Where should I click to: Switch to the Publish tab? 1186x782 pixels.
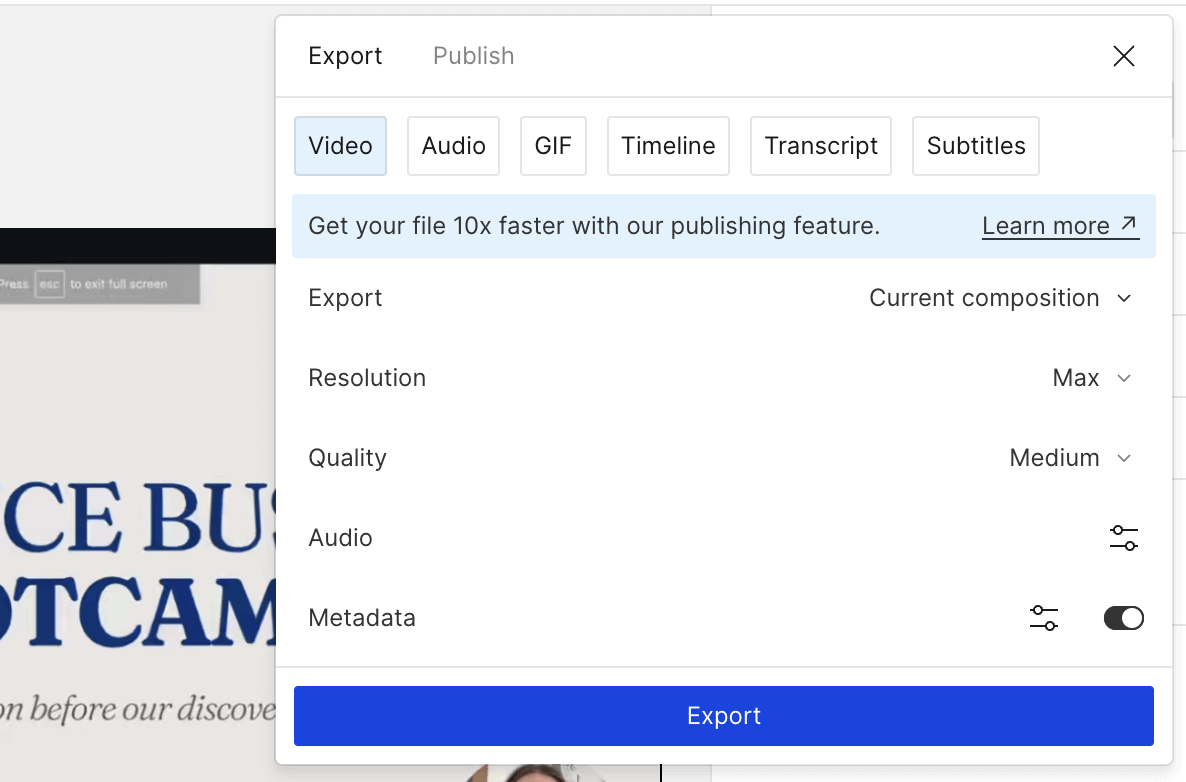coord(473,55)
